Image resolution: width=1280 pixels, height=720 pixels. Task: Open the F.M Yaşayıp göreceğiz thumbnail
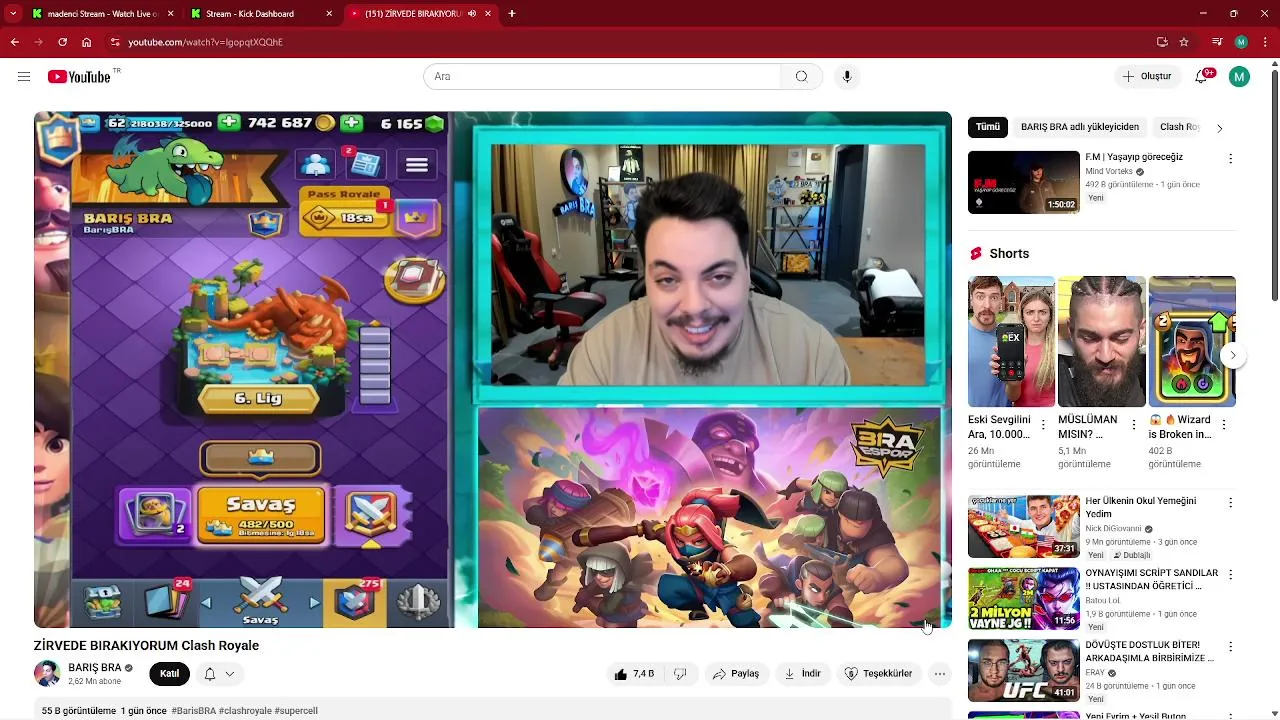1024,182
